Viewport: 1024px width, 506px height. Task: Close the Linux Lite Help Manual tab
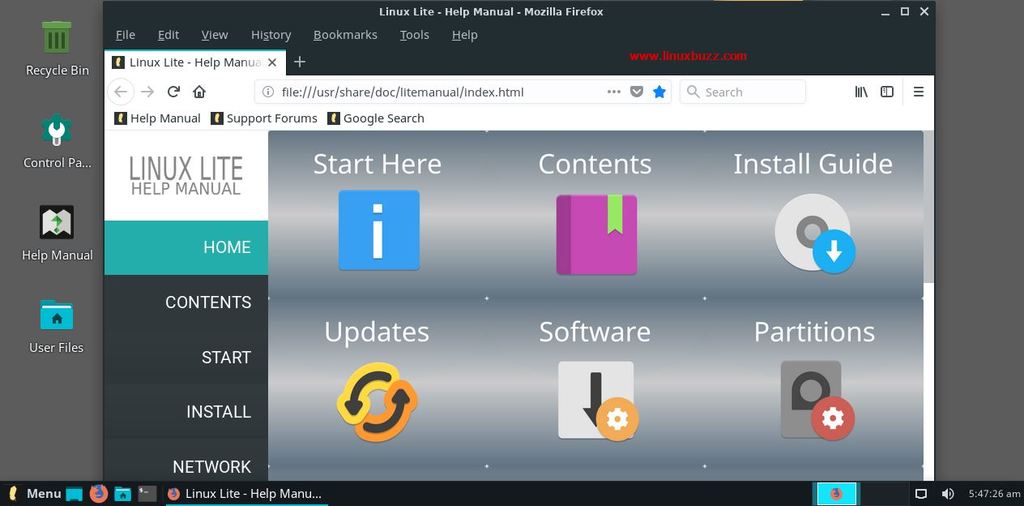(273, 63)
